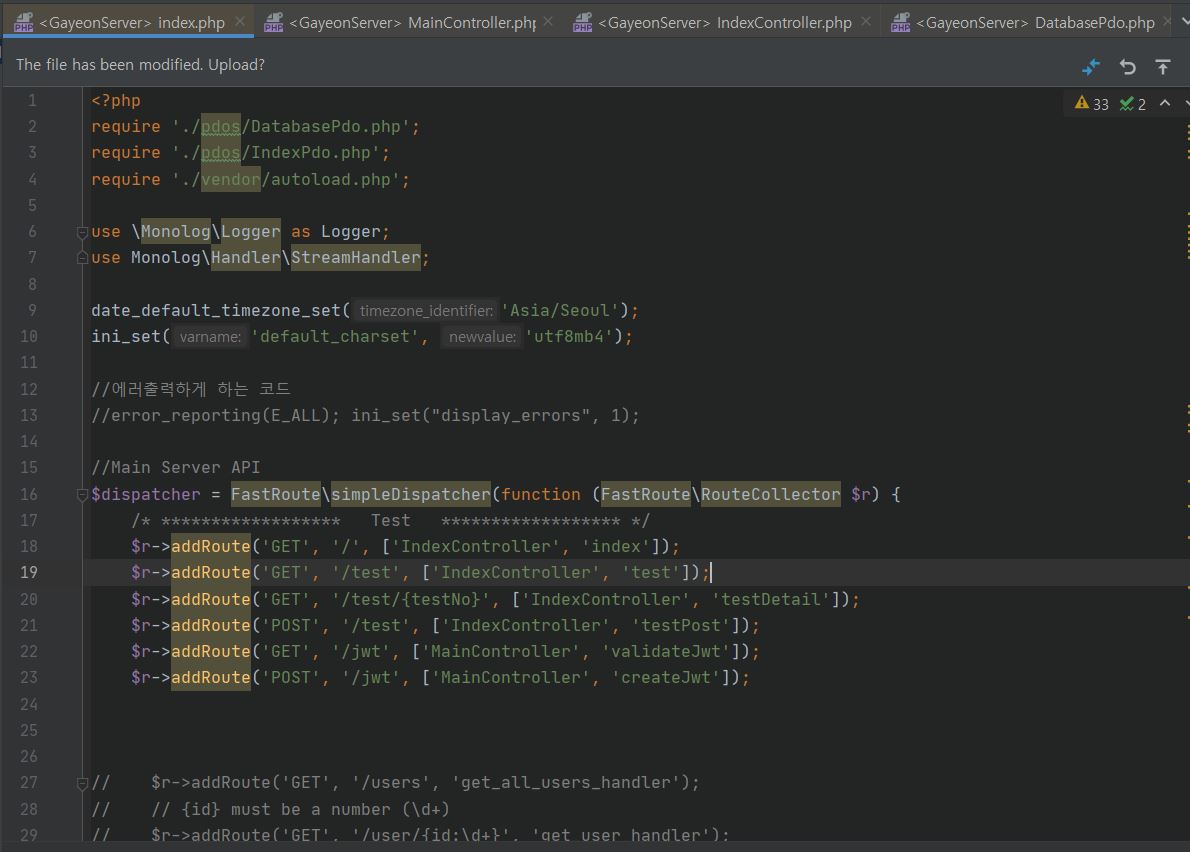The width and height of the screenshot is (1190, 852).
Task: Click the 'timezone_identifier:' parameter hint
Action: (426, 311)
